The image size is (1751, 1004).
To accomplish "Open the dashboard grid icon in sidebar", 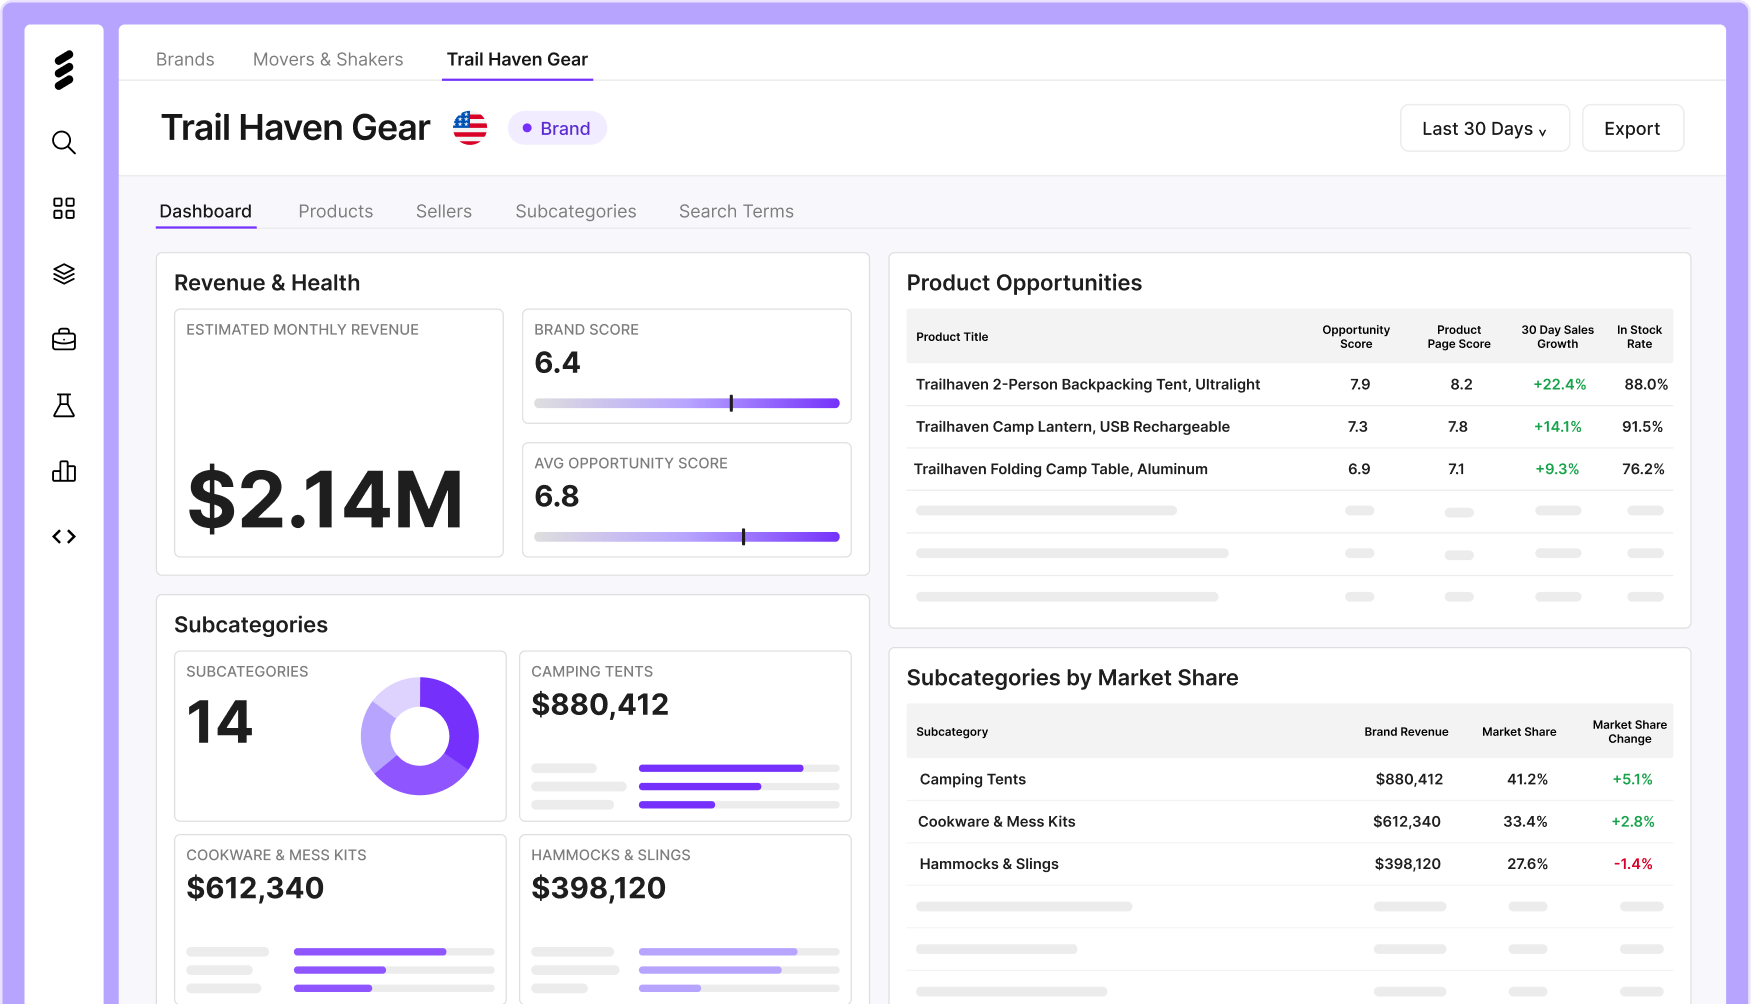I will coord(64,208).
